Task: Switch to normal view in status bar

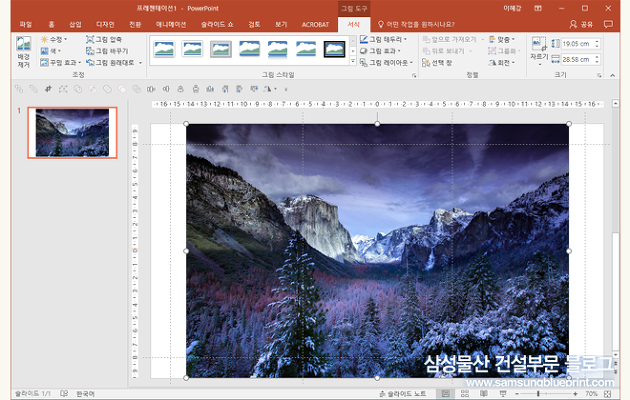Action: 446,394
